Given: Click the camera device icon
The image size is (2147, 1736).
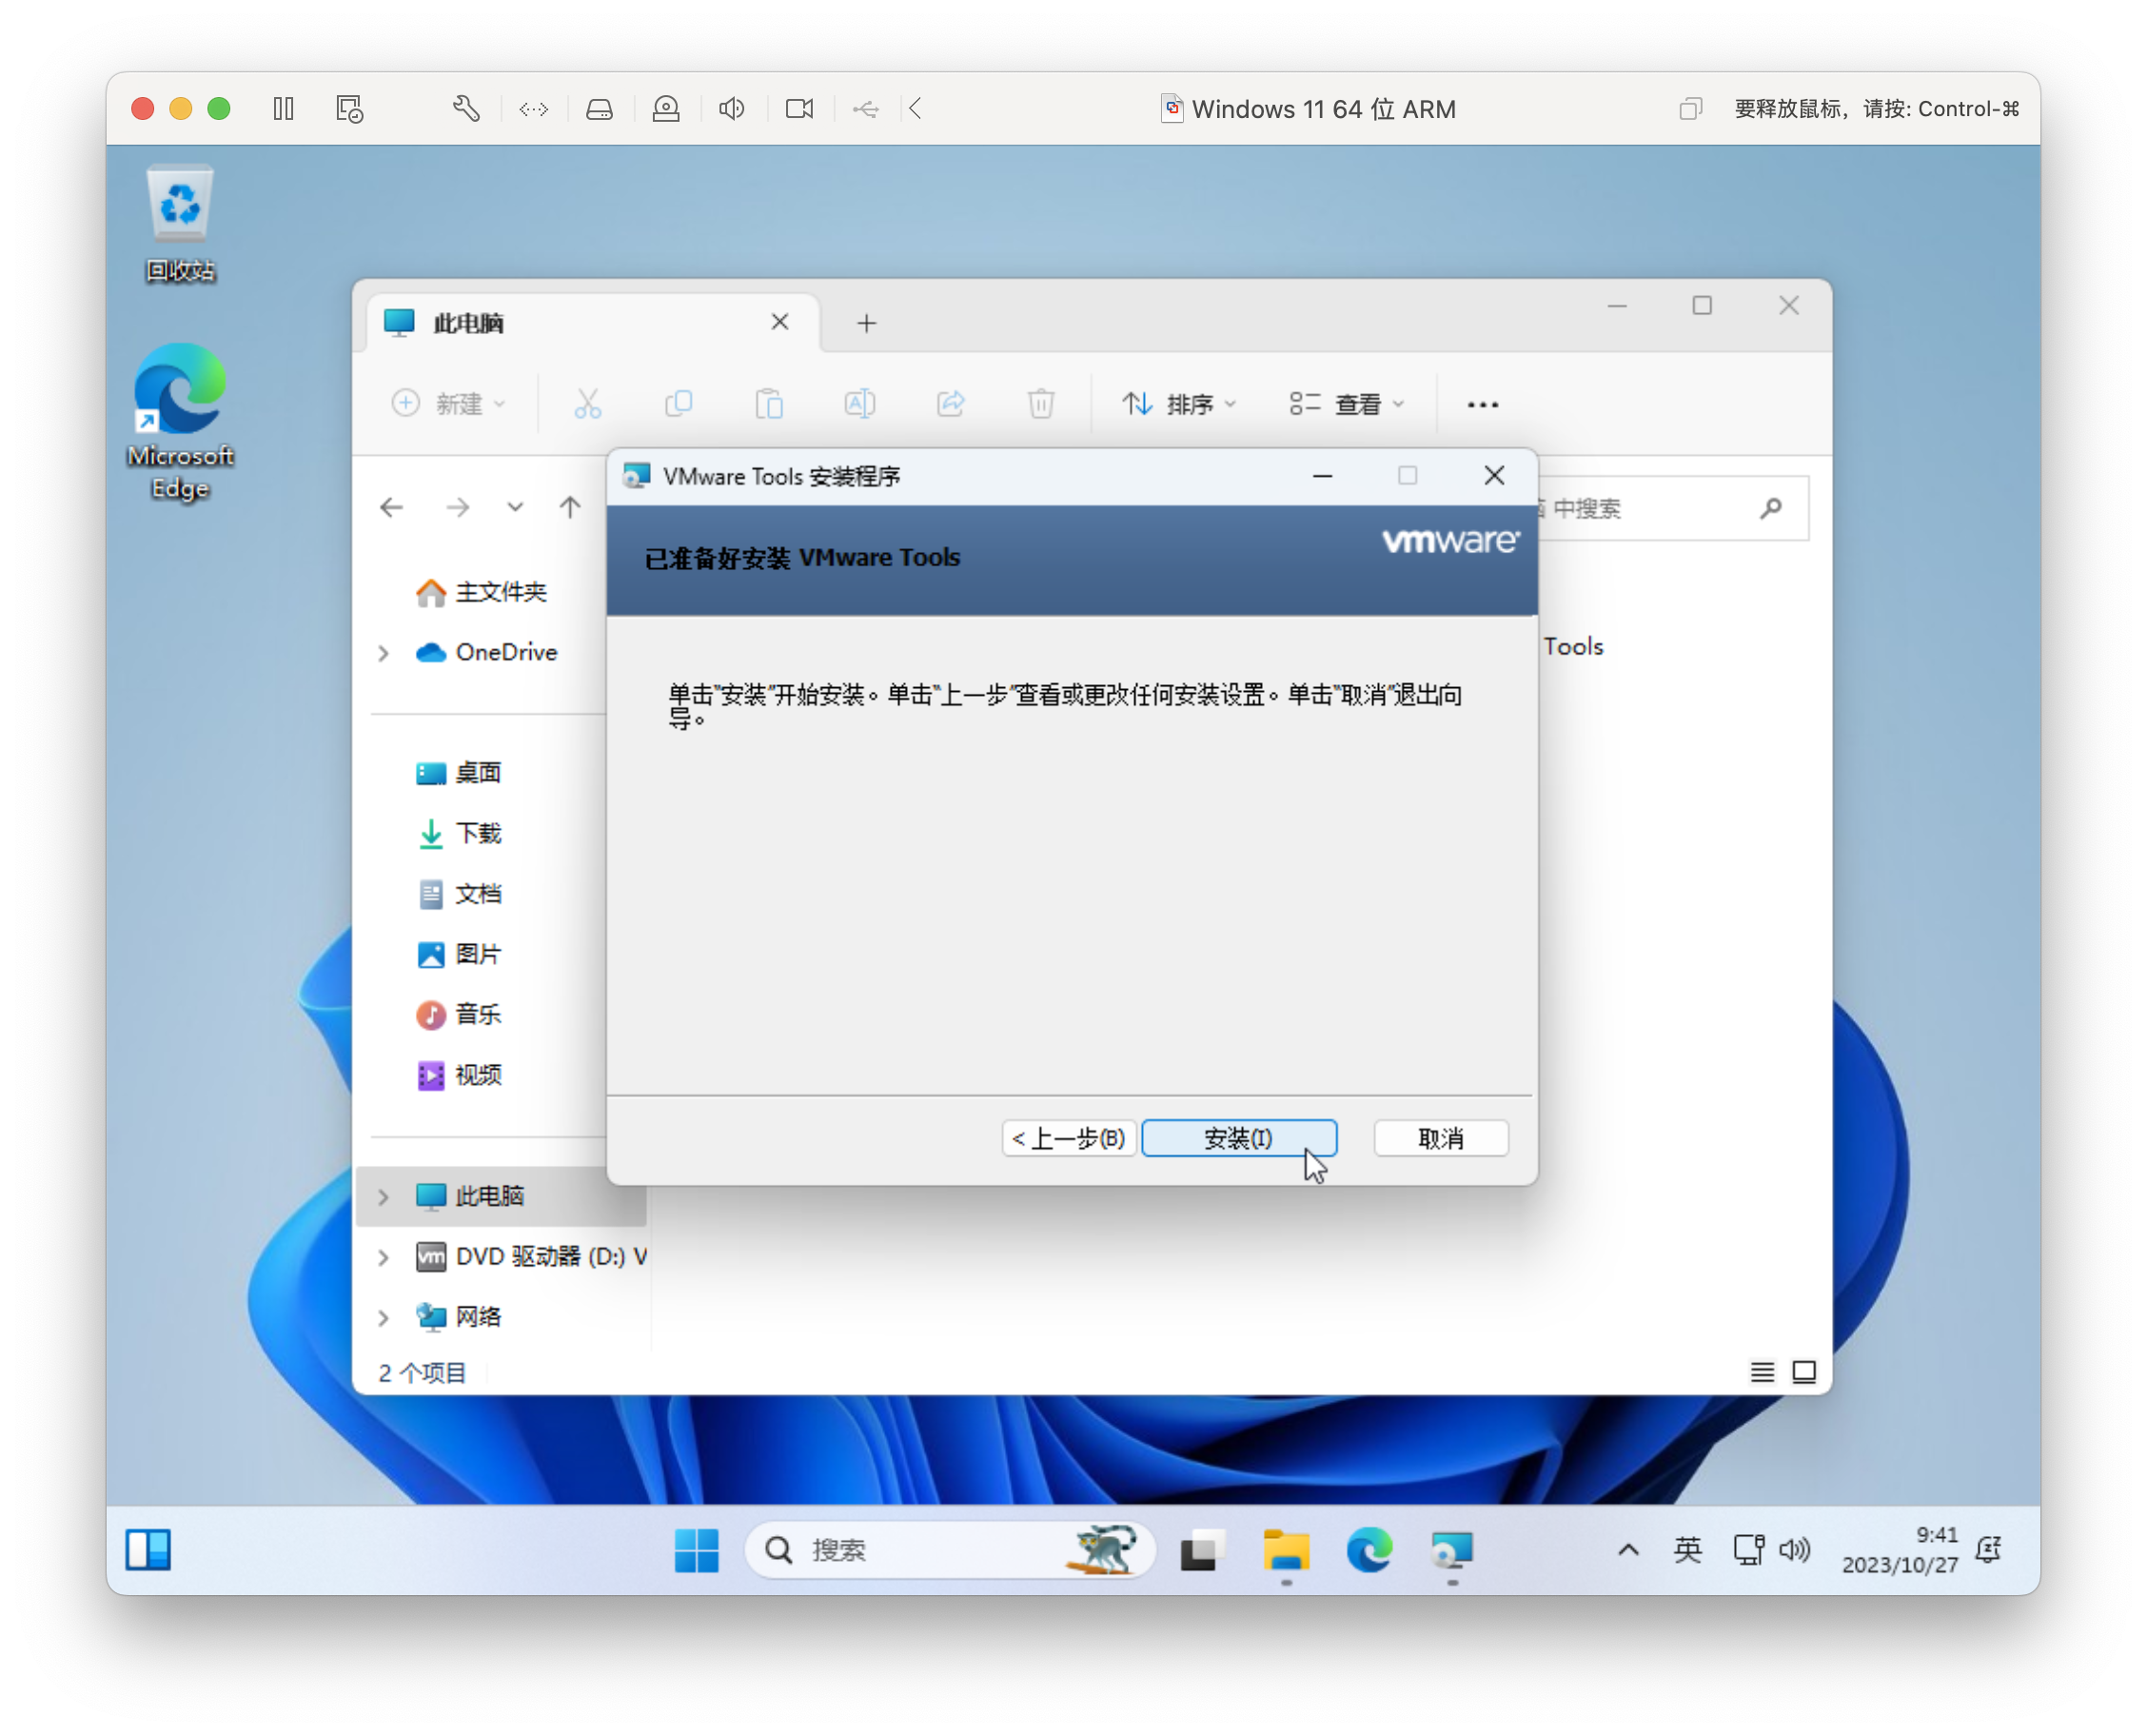Looking at the screenshot, I should pos(799,108).
